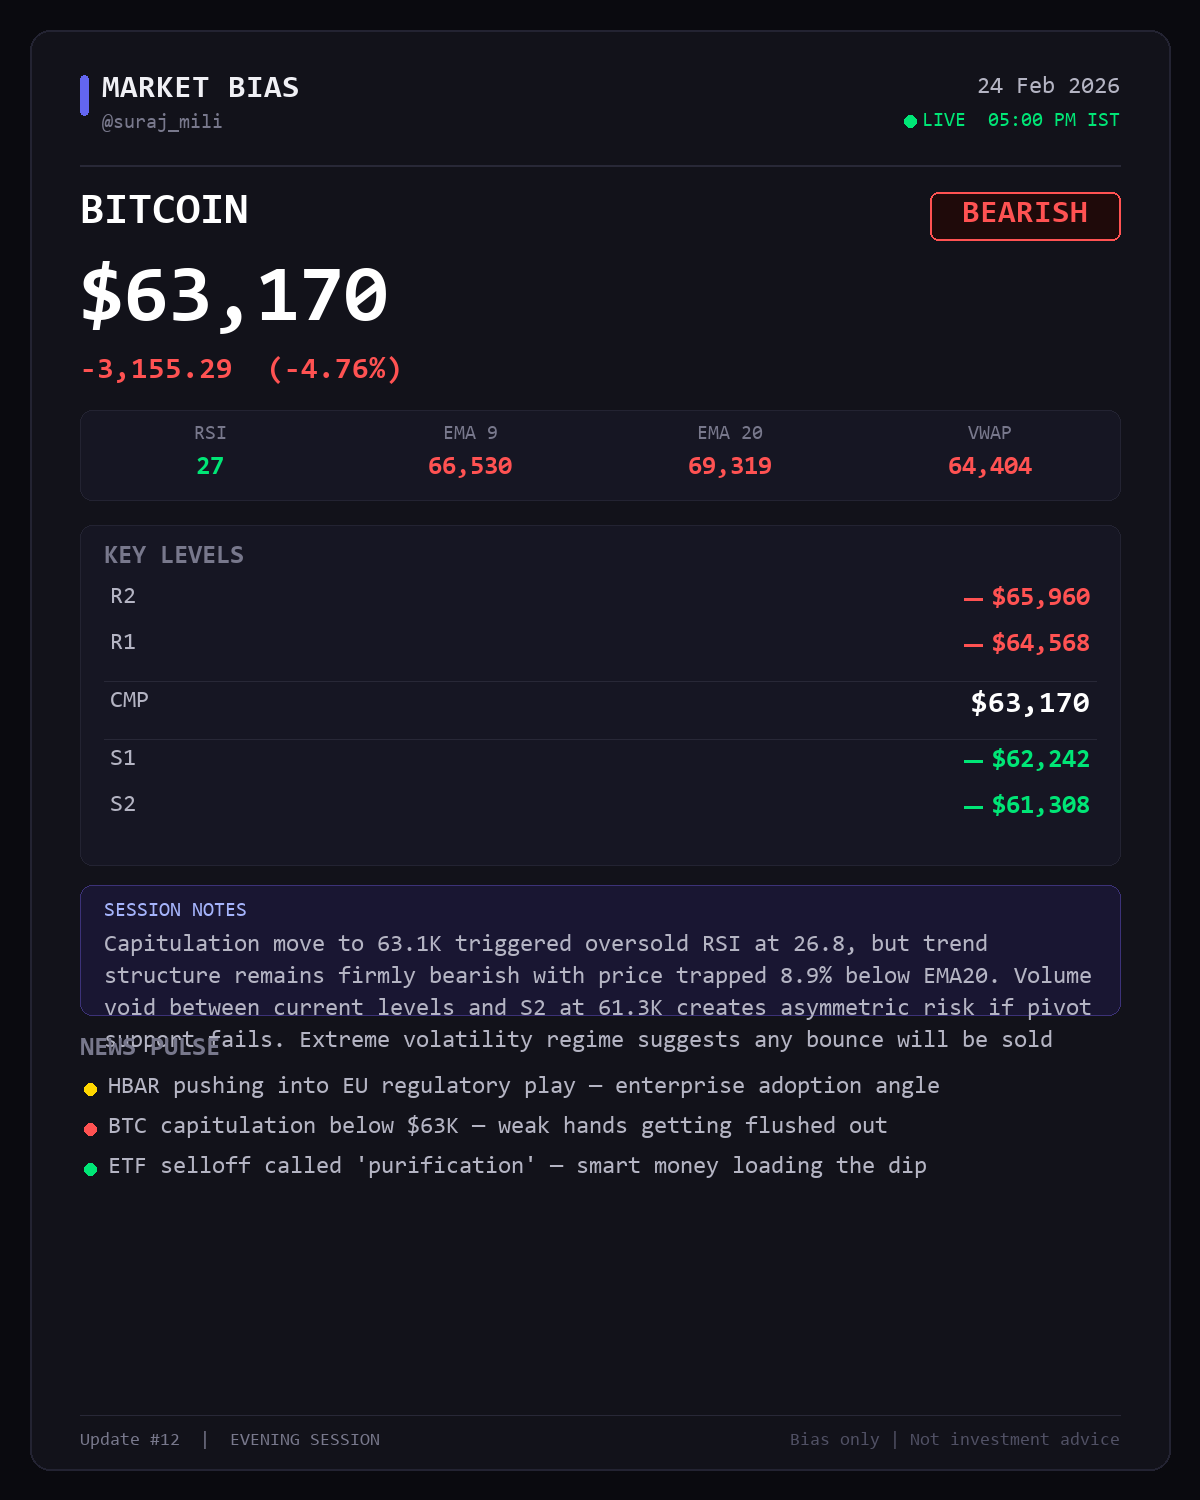Click the 24 Feb 2026 date
Viewport: 1200px width, 1500px height.
[x=1048, y=86]
